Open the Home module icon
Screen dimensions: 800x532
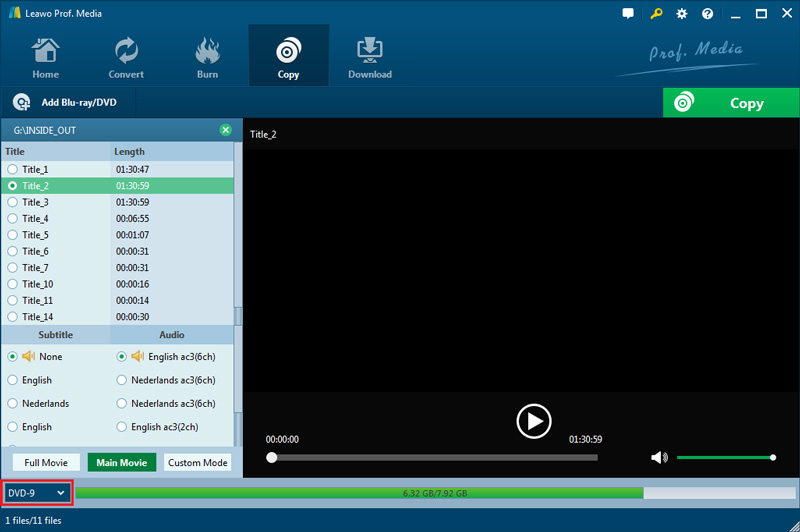click(45, 58)
